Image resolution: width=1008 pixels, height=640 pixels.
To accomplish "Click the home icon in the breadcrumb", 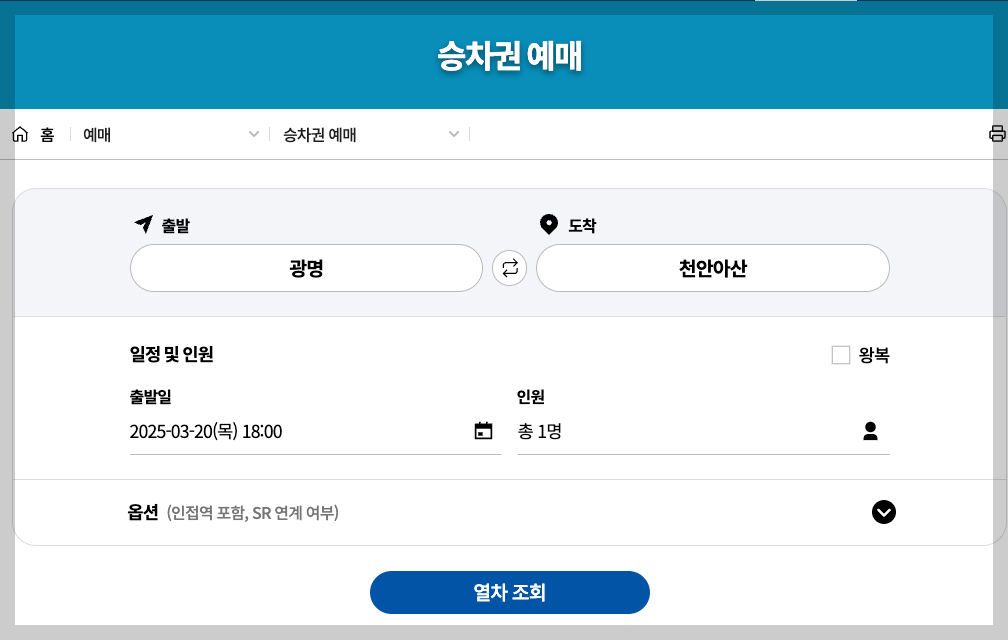I will click(19, 134).
